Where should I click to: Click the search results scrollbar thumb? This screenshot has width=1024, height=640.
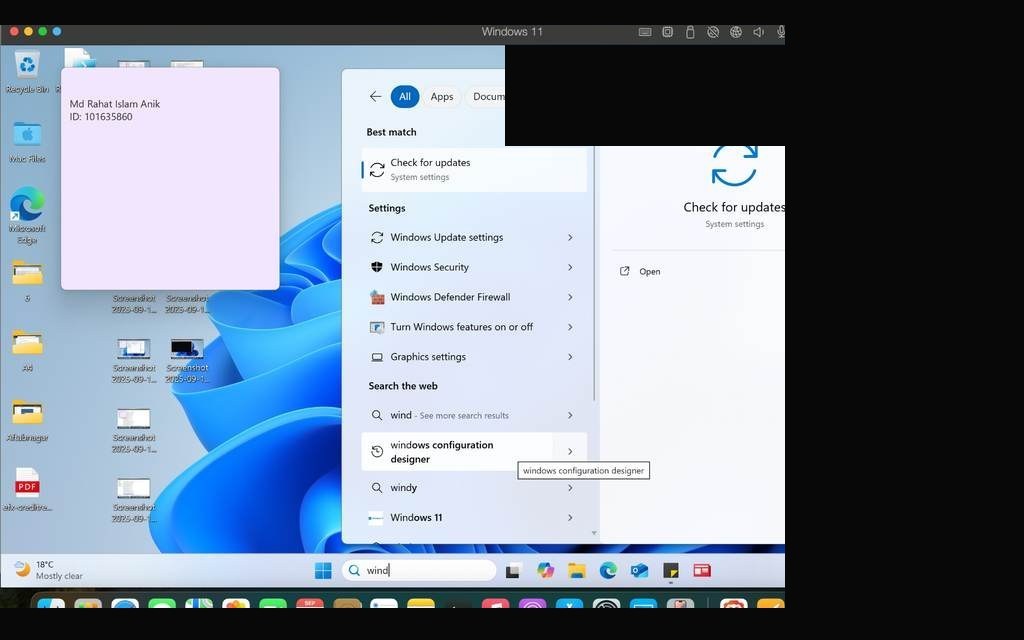pyautogui.click(x=594, y=274)
